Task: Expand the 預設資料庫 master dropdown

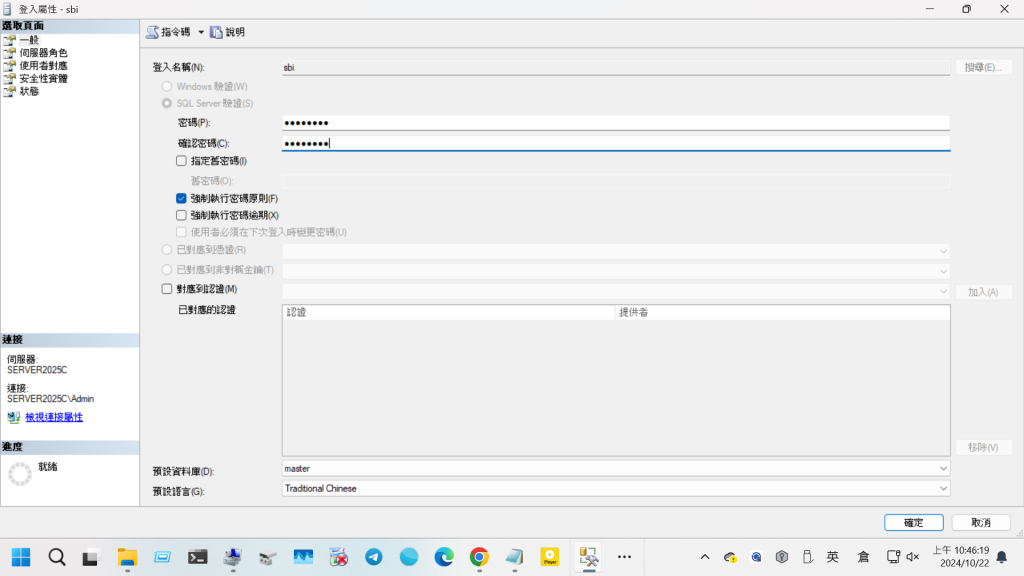Action: (x=943, y=468)
